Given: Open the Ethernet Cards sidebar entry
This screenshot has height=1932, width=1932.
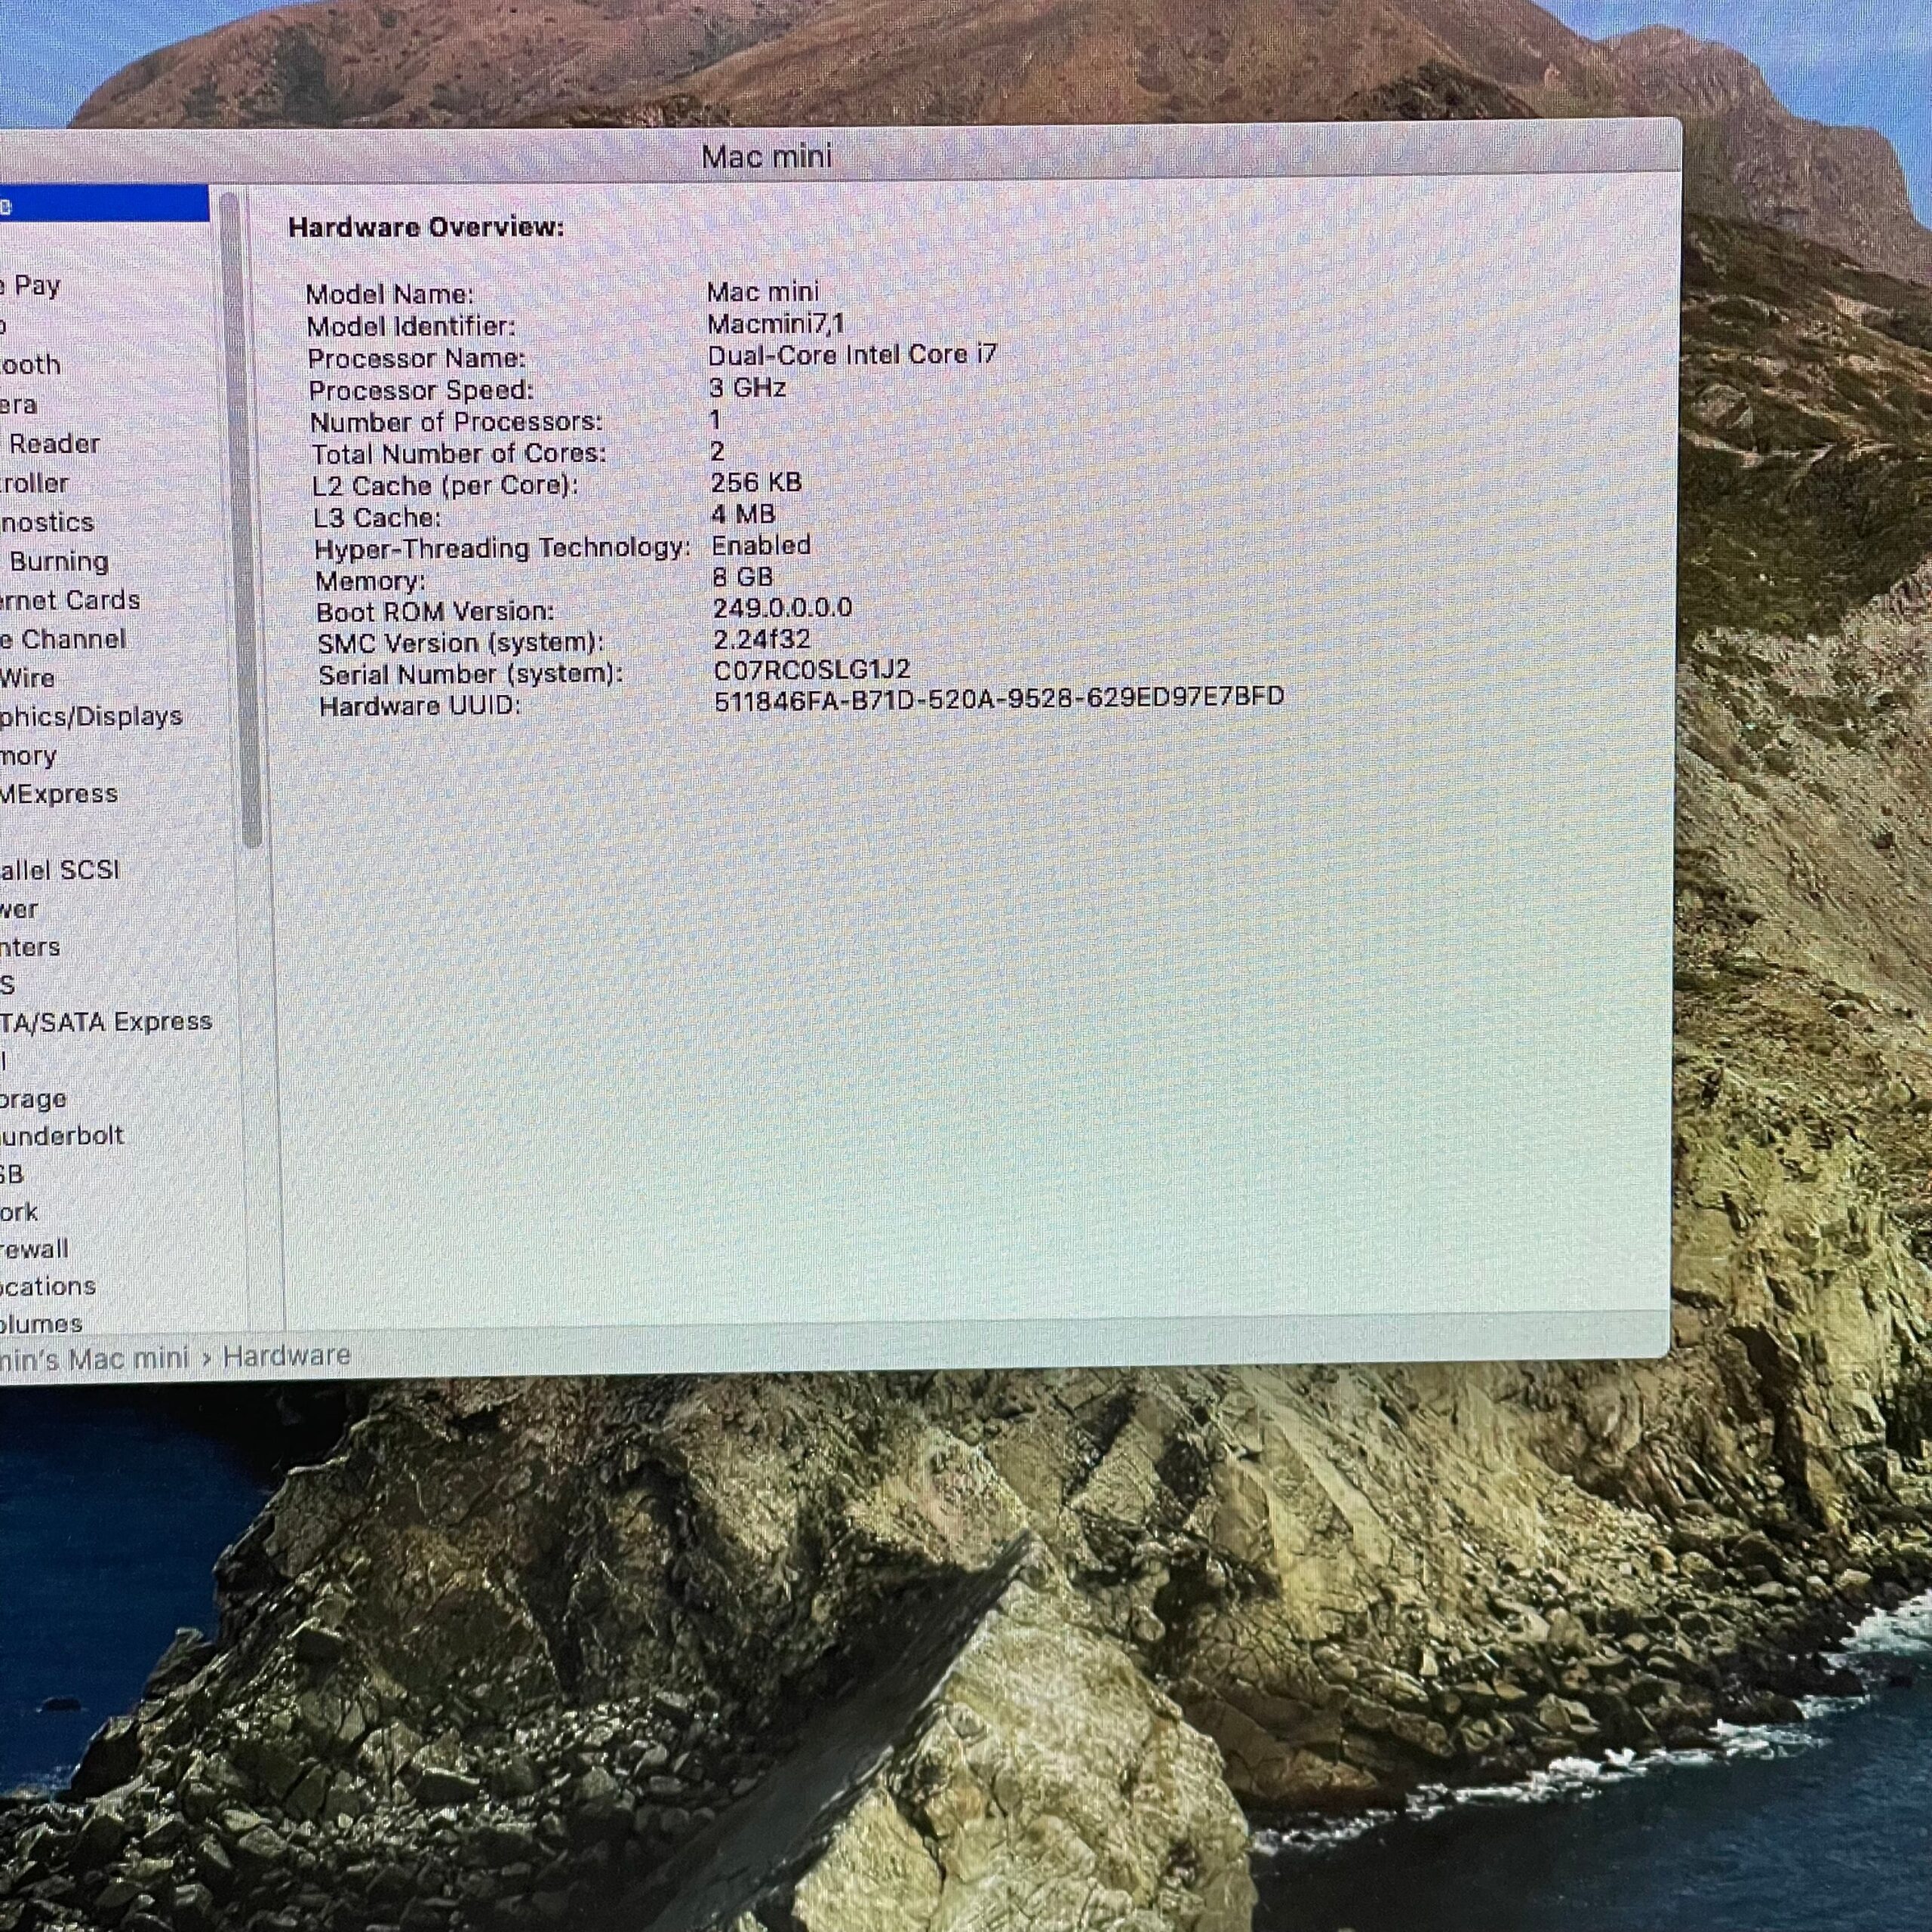Looking at the screenshot, I should pyautogui.click(x=70, y=600).
